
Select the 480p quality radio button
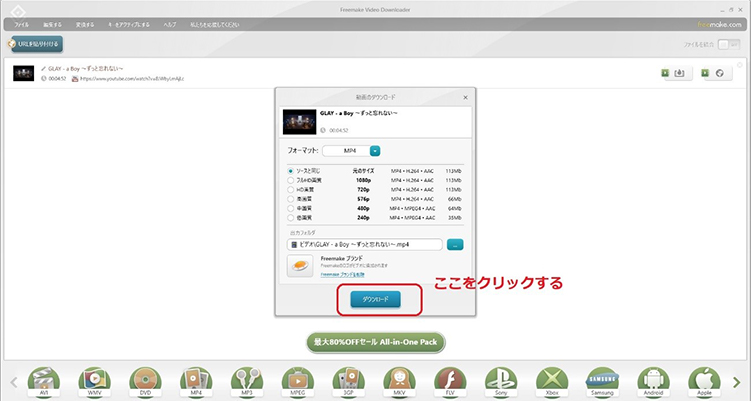click(x=291, y=208)
